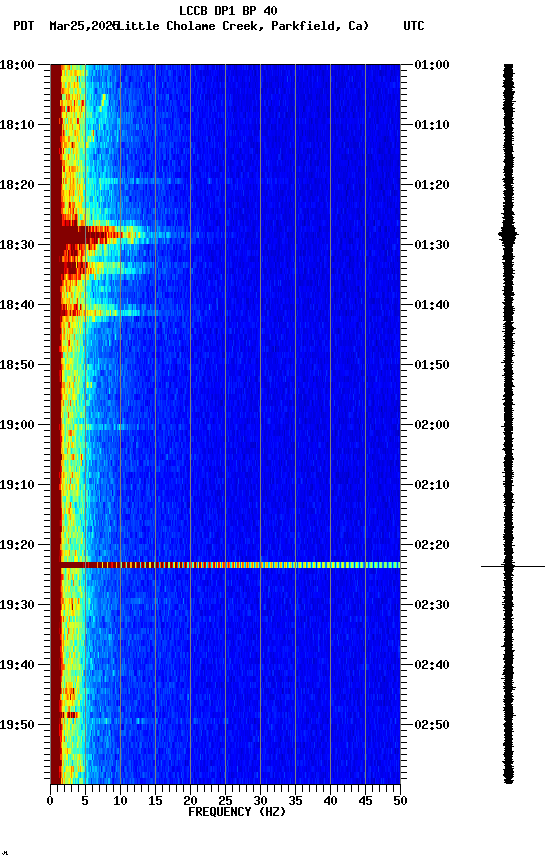Click the 19:50 PDT time label
This screenshot has height=864, width=552.
click(17, 725)
